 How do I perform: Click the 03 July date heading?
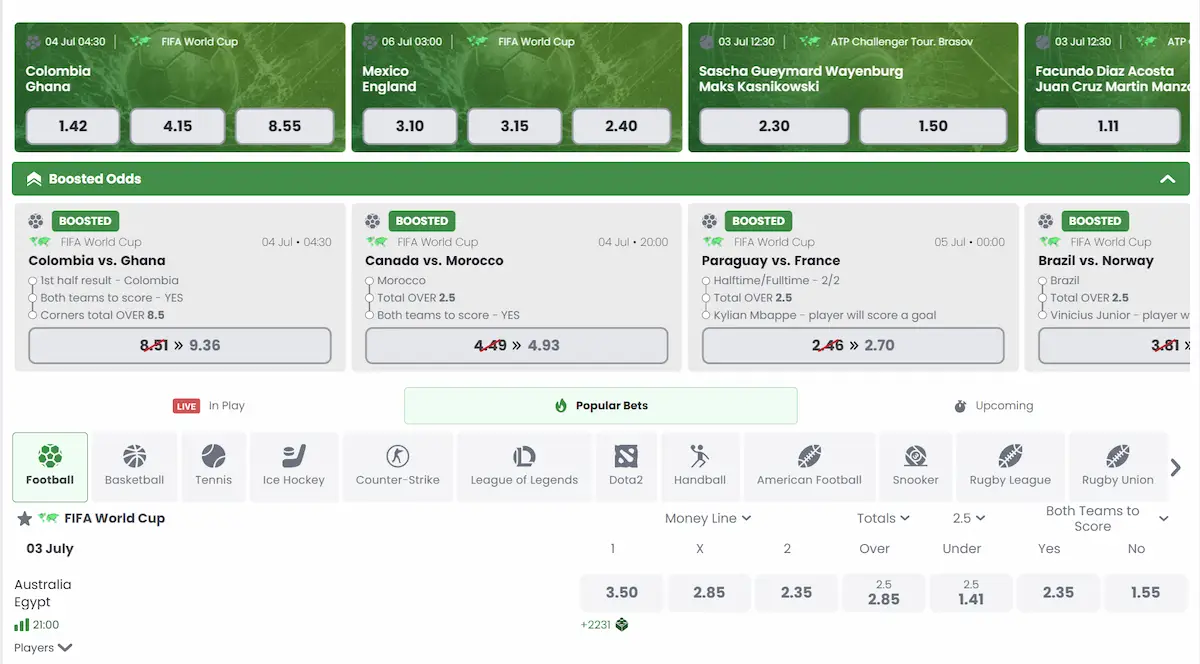click(50, 548)
